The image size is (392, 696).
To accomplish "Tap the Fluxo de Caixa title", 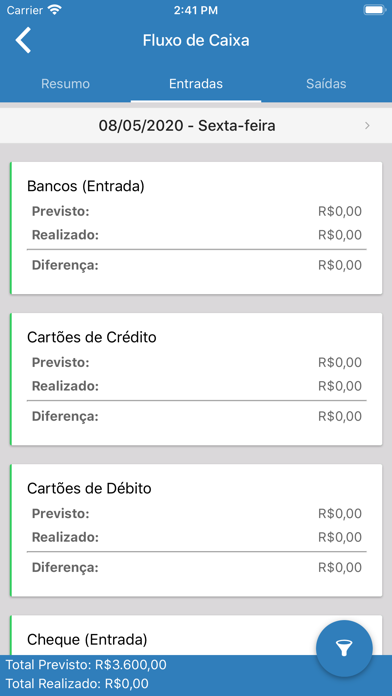I will click(x=196, y=40).
